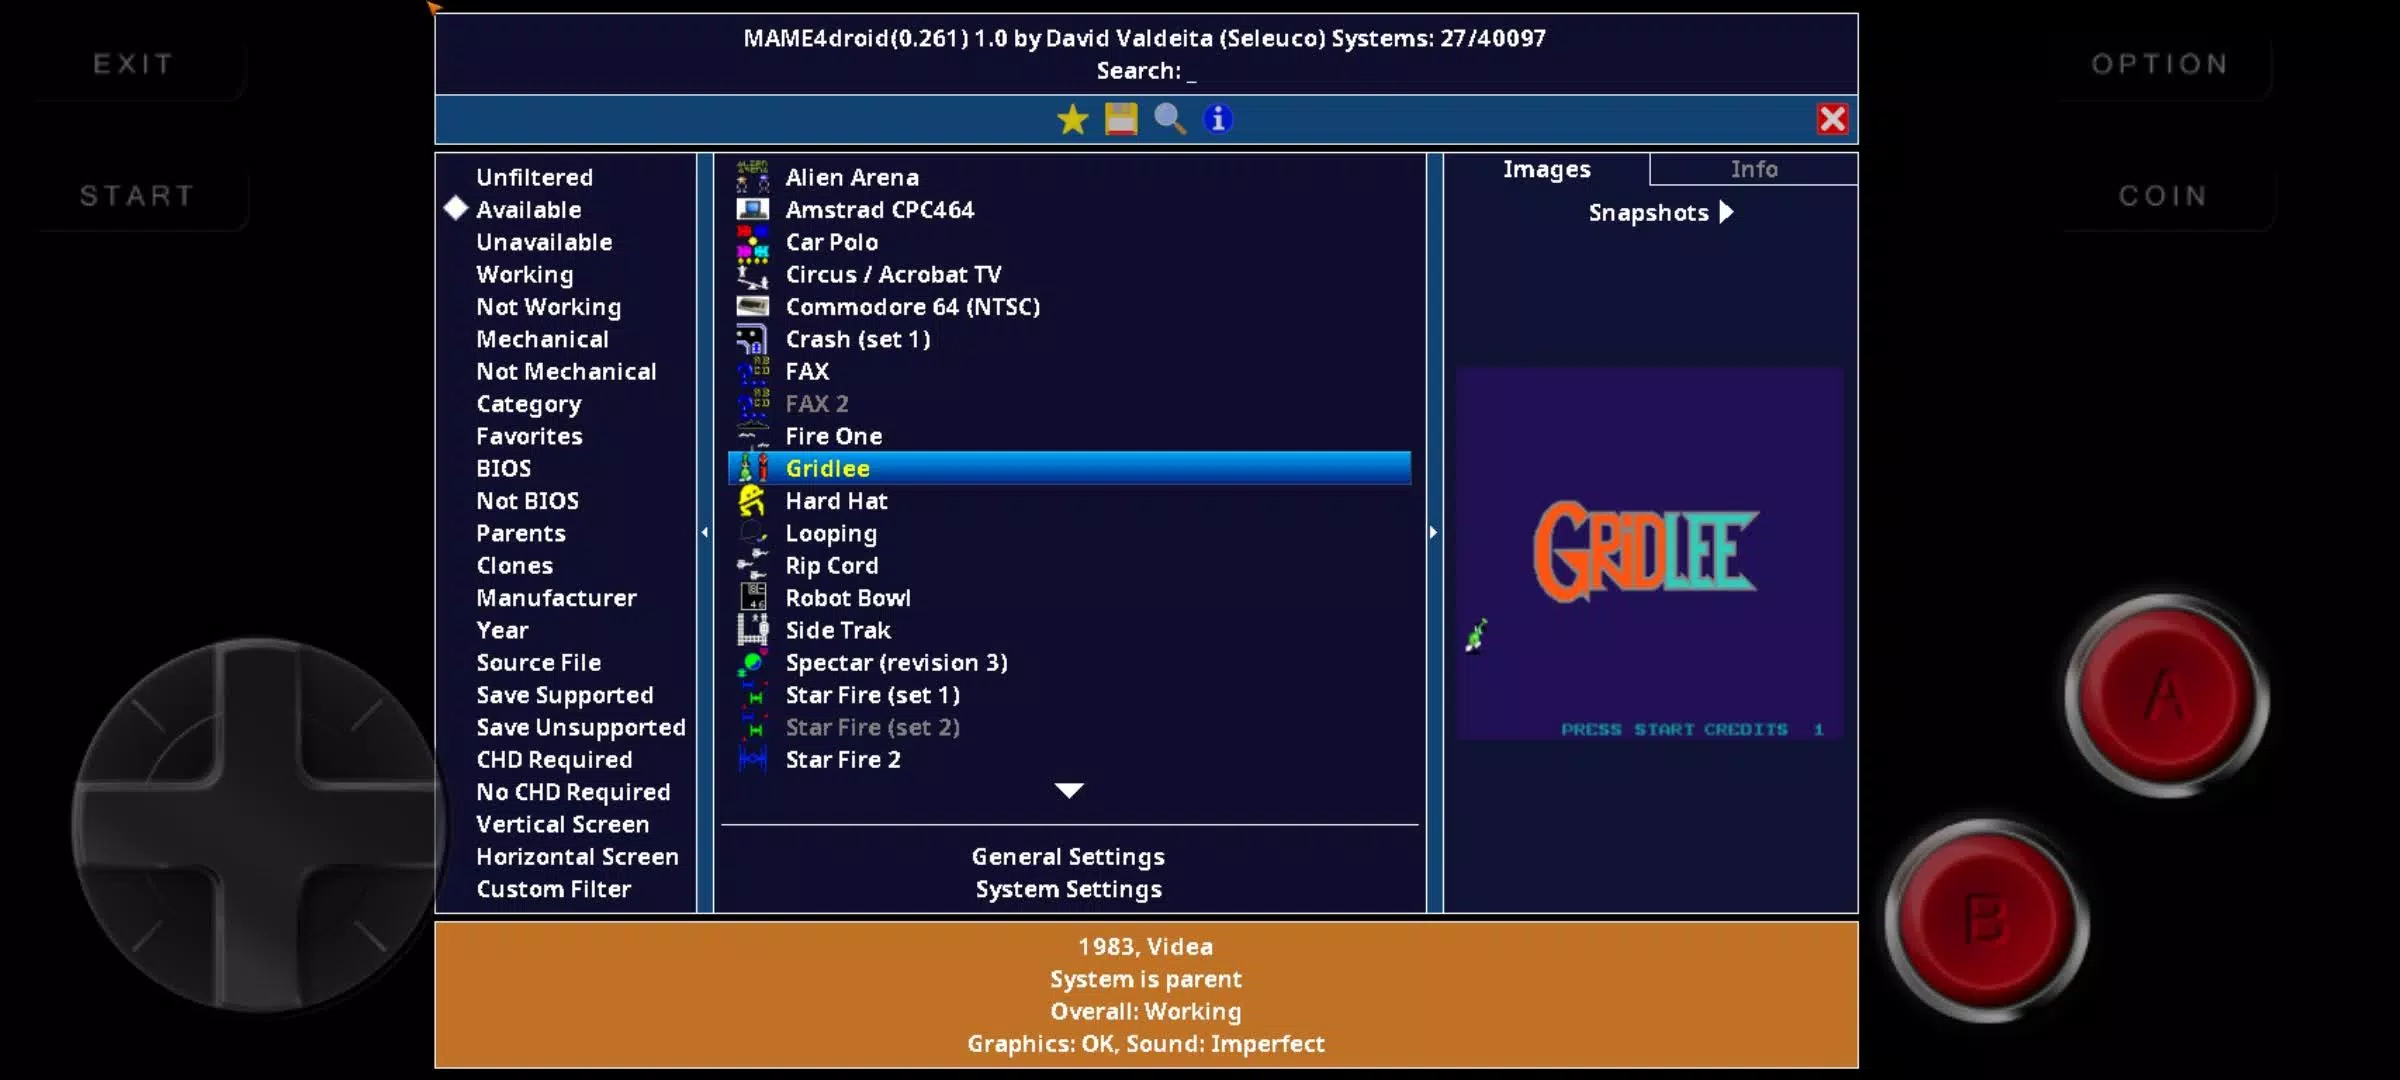Click System Settings button
Viewport: 2400px width, 1080px height.
click(x=1067, y=889)
